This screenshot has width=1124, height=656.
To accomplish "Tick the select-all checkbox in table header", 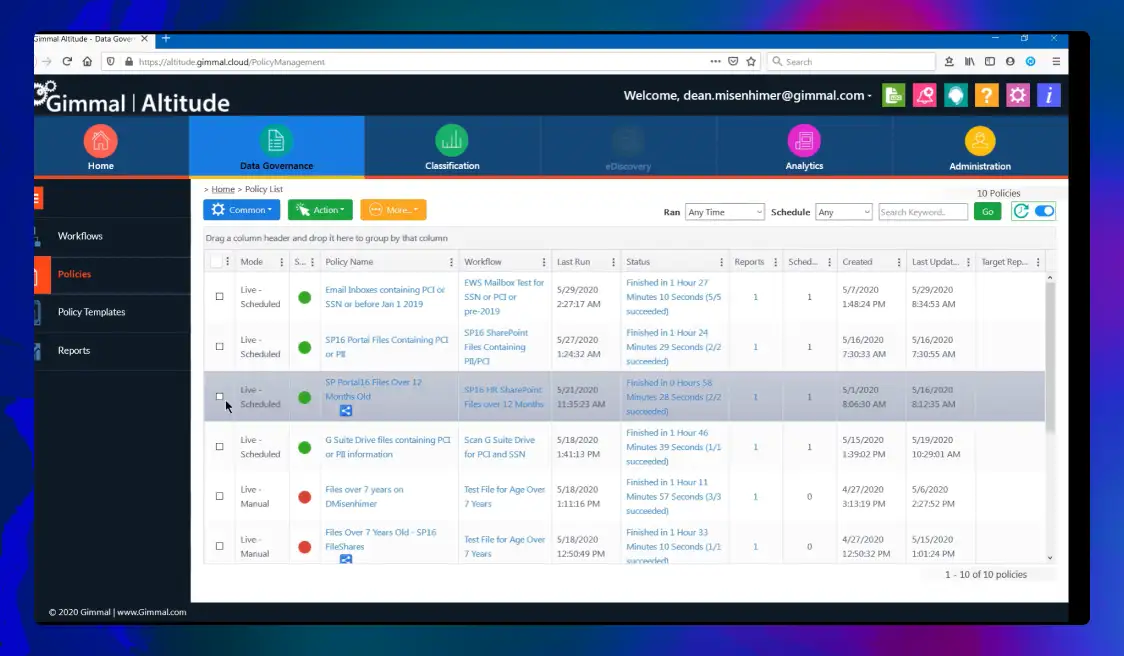I will point(216,262).
